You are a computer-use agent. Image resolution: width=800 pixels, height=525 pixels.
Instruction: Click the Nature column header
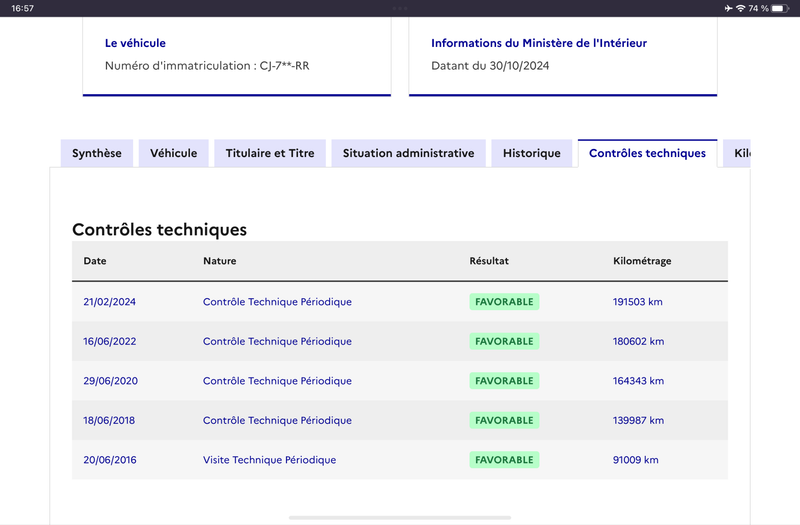(x=219, y=261)
